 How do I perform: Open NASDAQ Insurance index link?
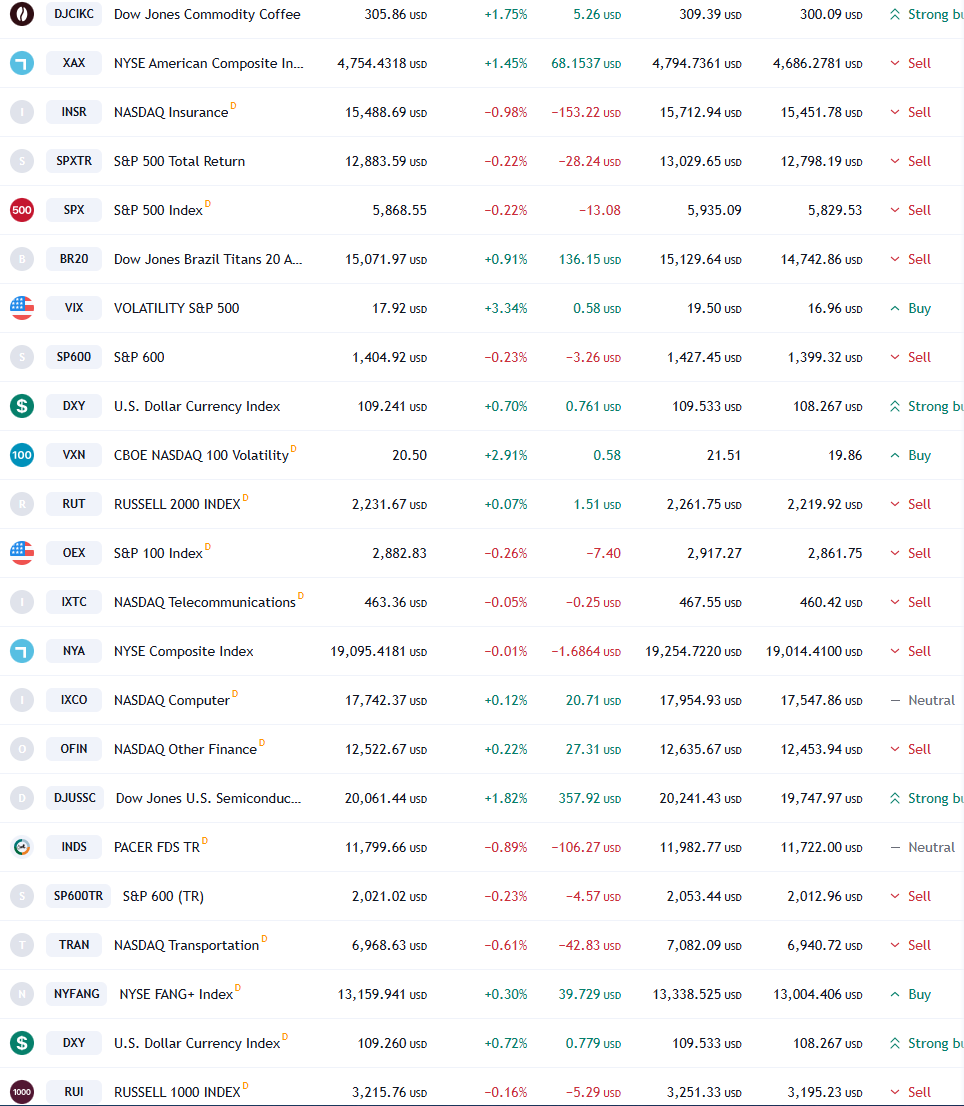click(171, 112)
